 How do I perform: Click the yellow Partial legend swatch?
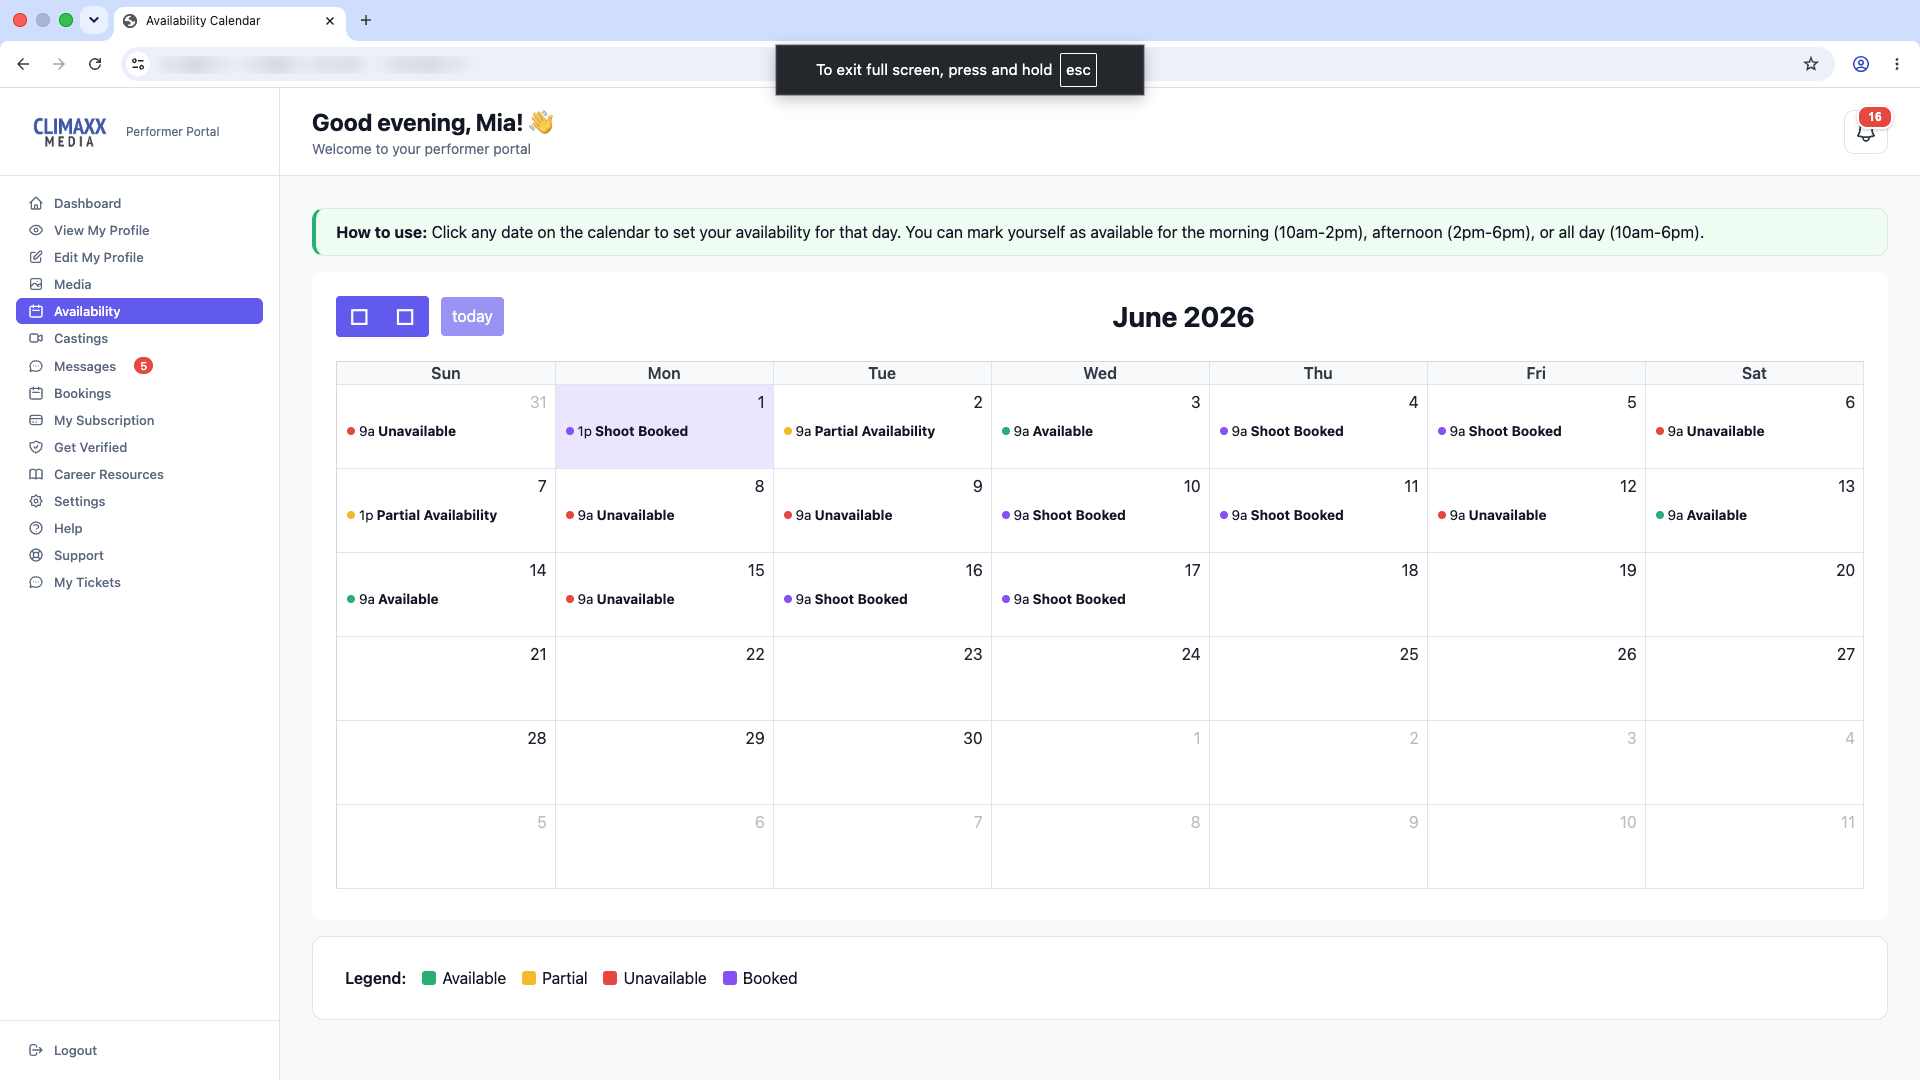(529, 978)
